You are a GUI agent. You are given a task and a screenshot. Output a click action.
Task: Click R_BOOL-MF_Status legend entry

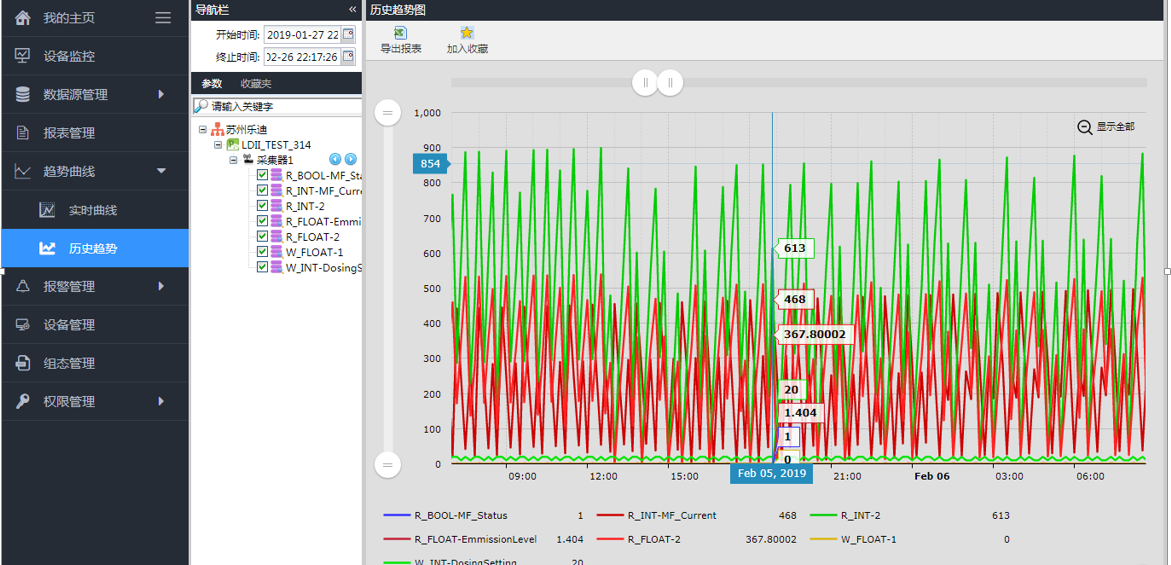(483, 516)
